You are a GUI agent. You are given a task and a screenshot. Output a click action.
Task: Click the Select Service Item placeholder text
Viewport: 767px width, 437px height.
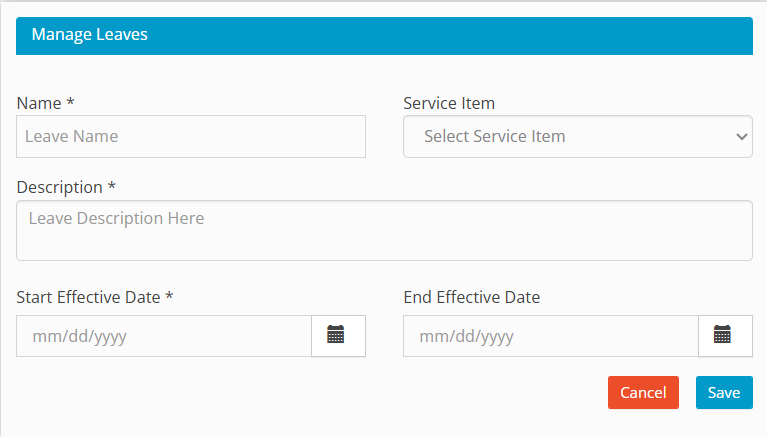(x=495, y=136)
